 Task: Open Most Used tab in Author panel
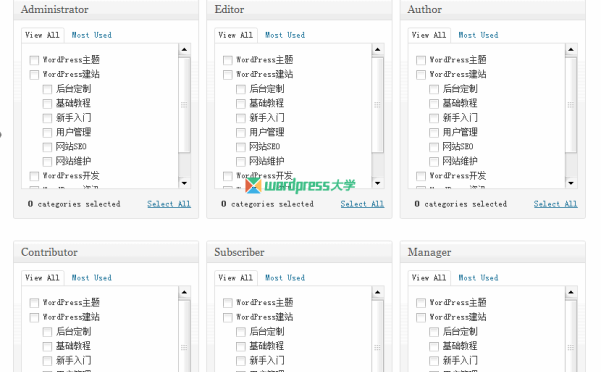tap(478, 35)
